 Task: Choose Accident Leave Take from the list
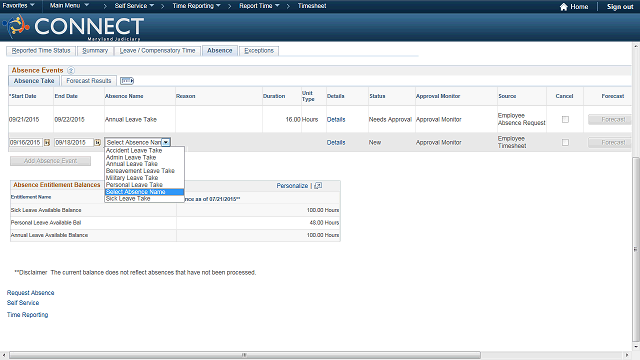pyautogui.click(x=144, y=151)
